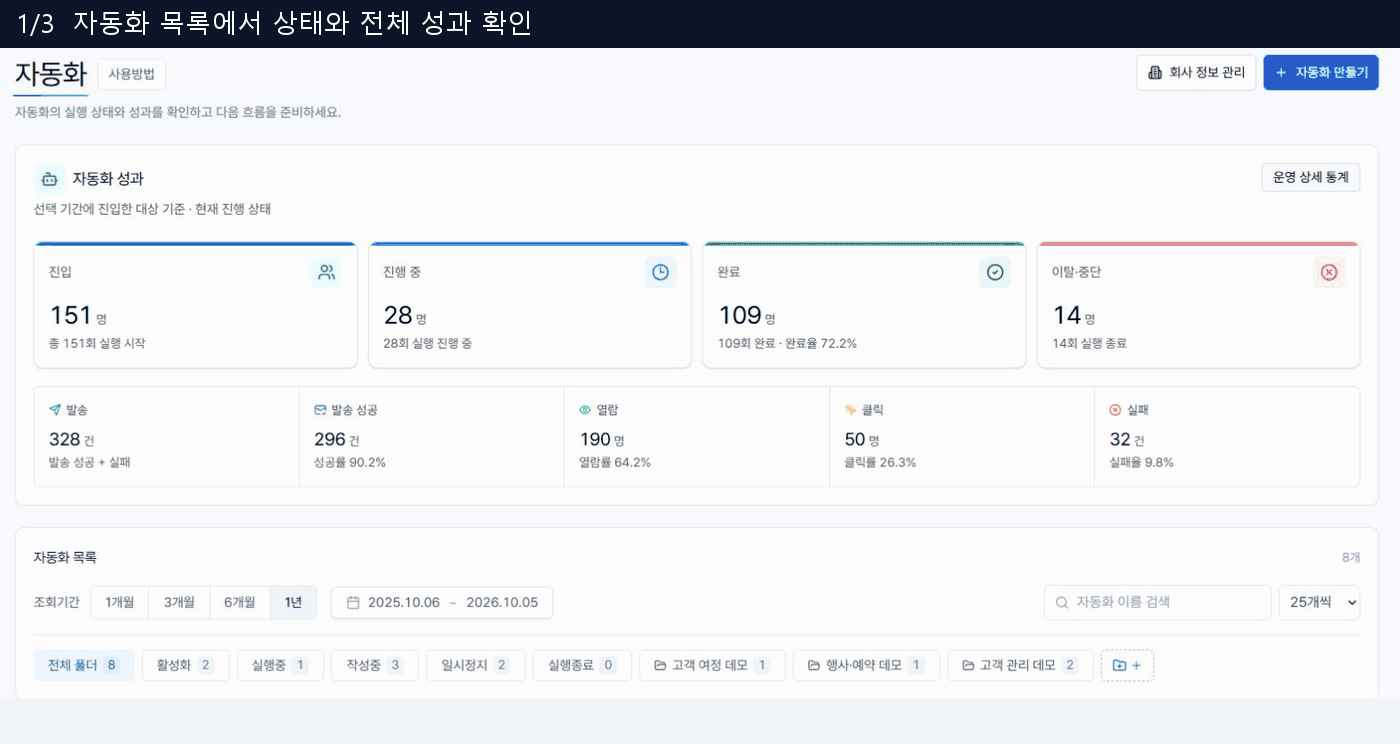
Task: Click the calendar icon in the date range
Action: tap(353, 602)
